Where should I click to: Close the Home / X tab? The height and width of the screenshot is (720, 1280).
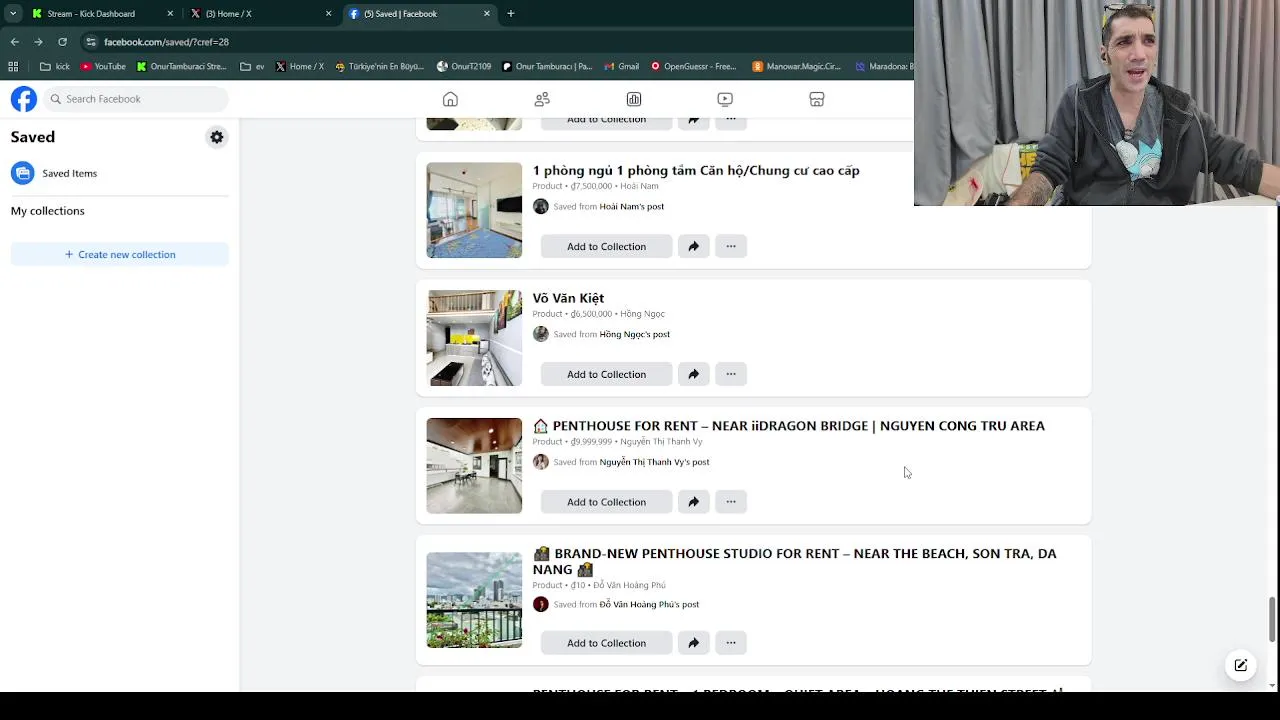(328, 14)
